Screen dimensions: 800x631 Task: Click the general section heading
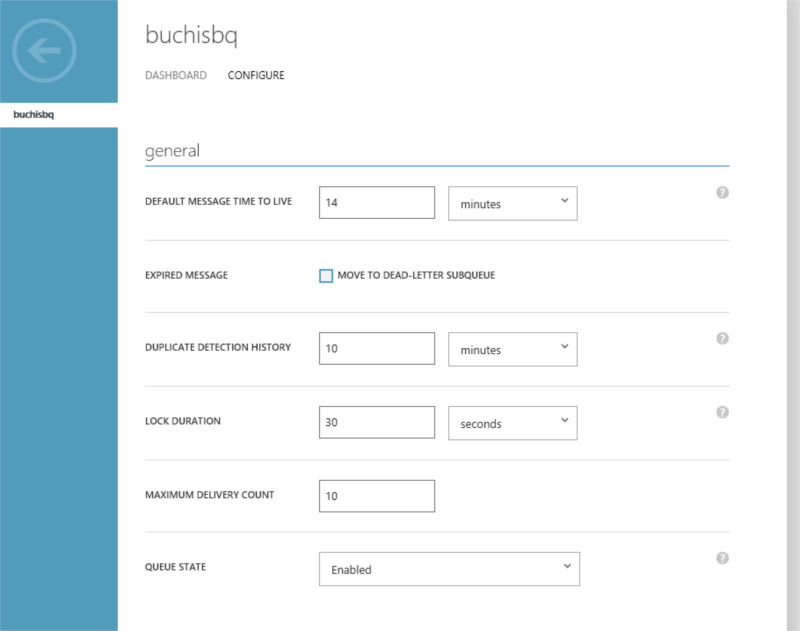[172, 151]
